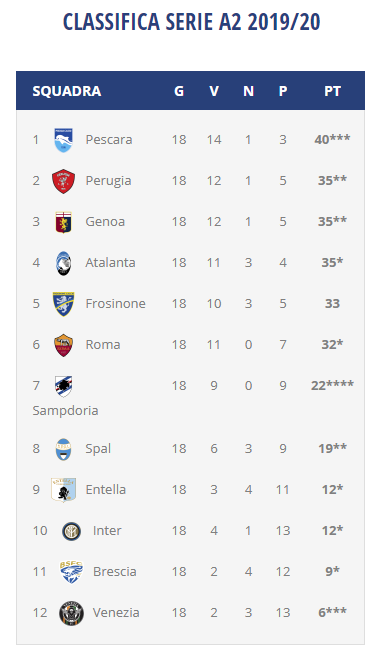Click the Venezia team crest
The height and width of the screenshot is (652, 379).
[x=71, y=613]
